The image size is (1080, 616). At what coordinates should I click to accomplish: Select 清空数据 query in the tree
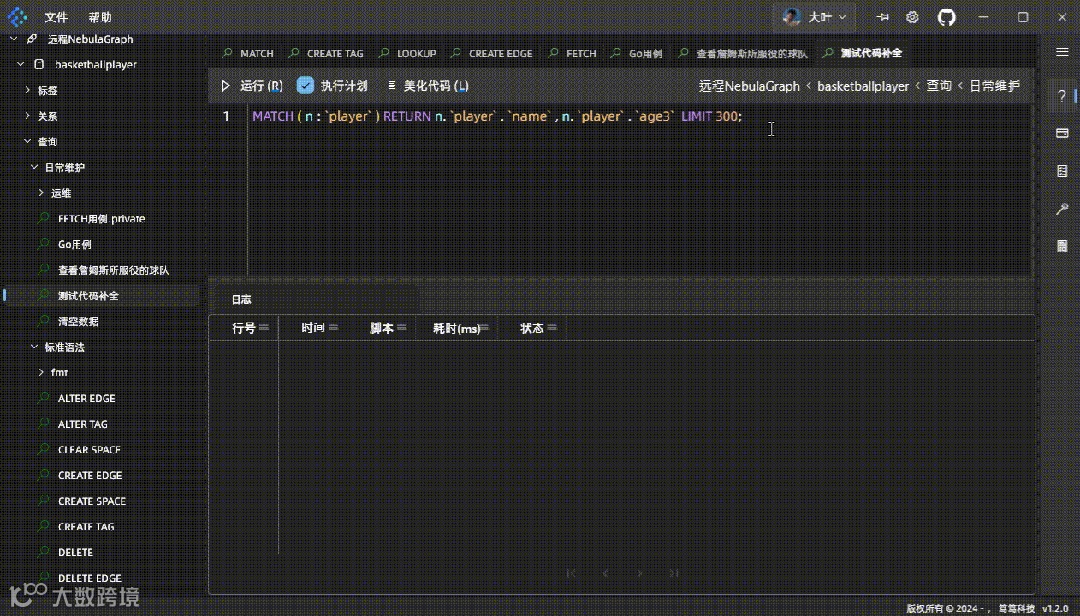78,321
